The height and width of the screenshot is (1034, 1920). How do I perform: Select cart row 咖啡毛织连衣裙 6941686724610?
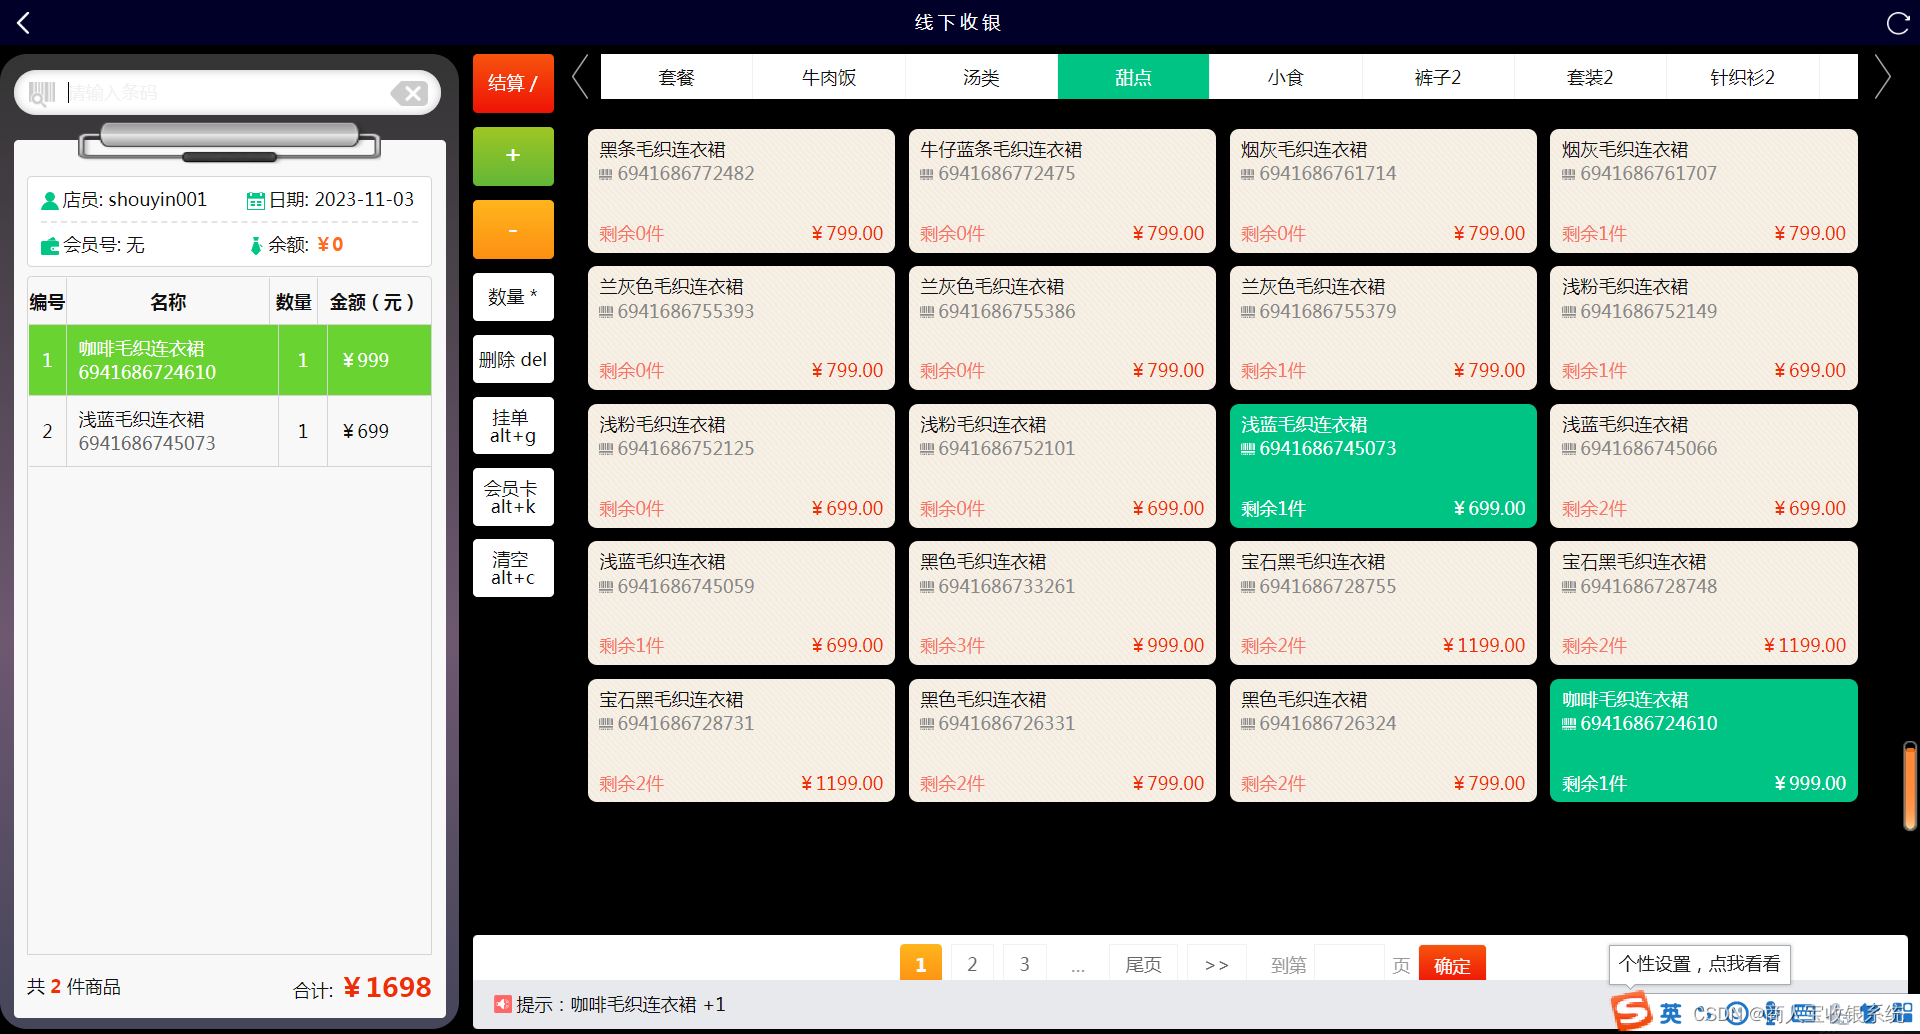click(230, 360)
